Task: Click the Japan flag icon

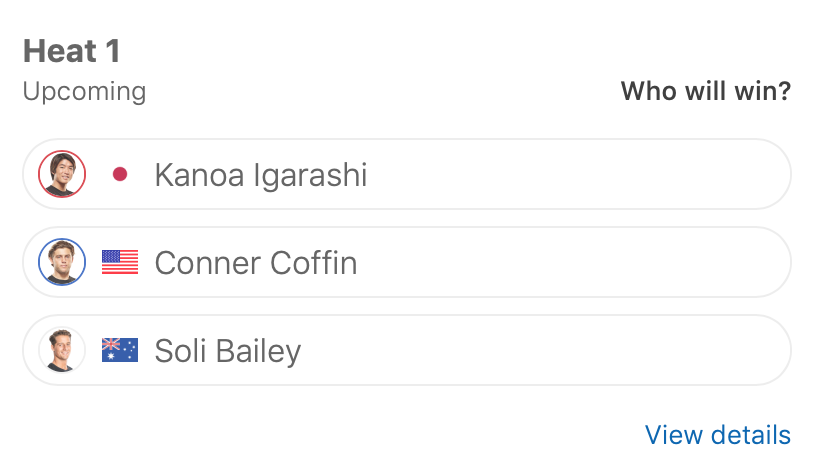Action: (x=120, y=175)
